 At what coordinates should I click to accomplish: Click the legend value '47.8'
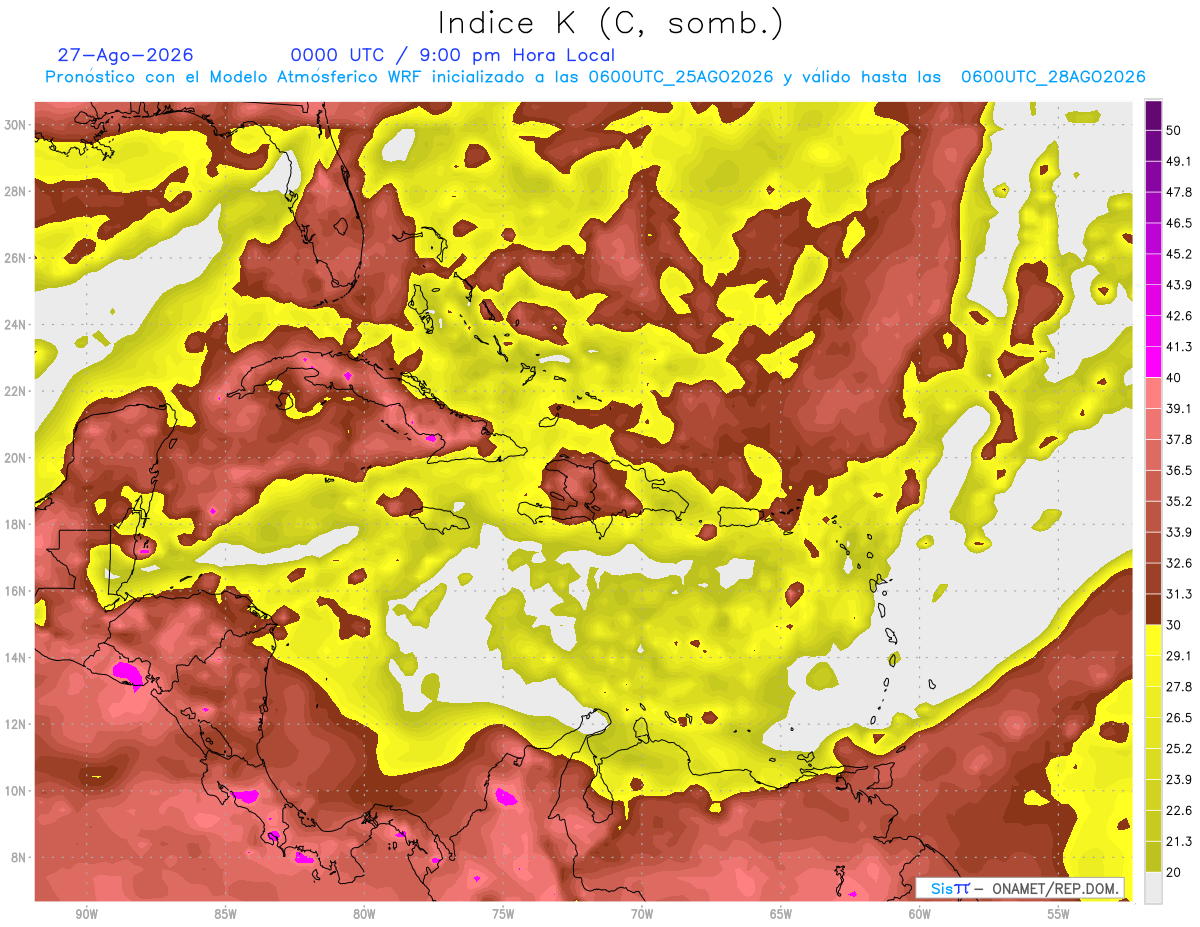[1179, 192]
